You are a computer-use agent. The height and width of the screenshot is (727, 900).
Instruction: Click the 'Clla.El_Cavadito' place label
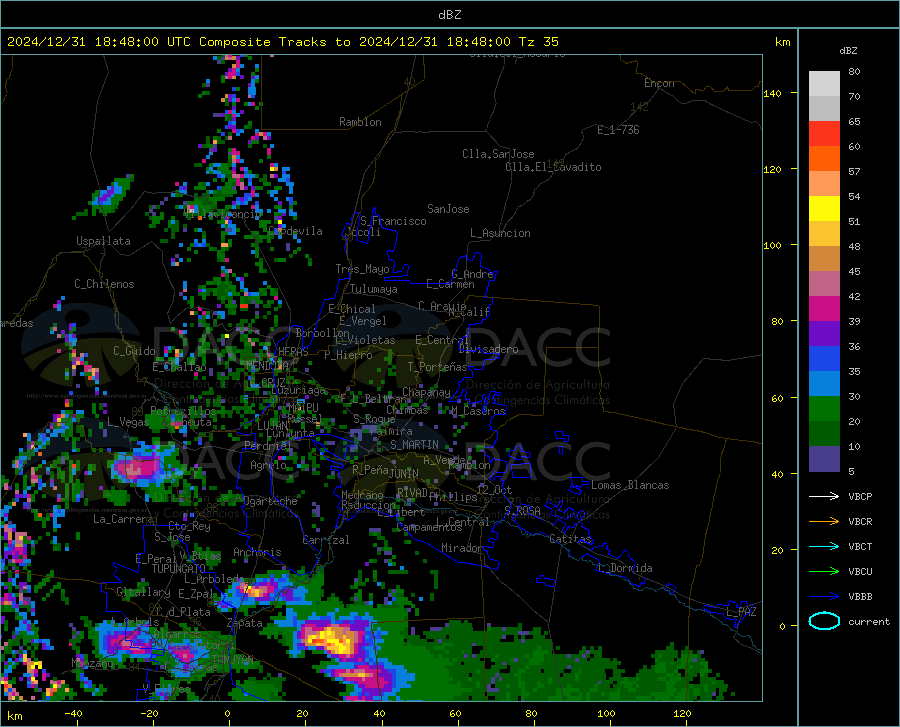pyautogui.click(x=553, y=167)
